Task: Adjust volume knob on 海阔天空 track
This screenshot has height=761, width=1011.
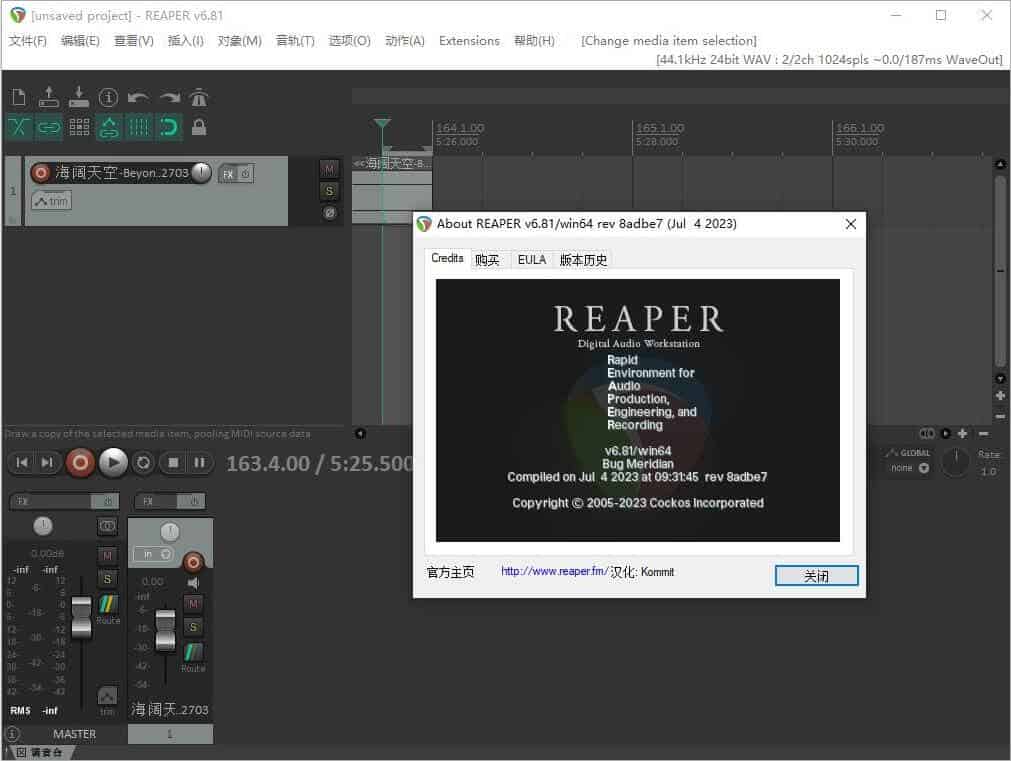Action: 201,172
